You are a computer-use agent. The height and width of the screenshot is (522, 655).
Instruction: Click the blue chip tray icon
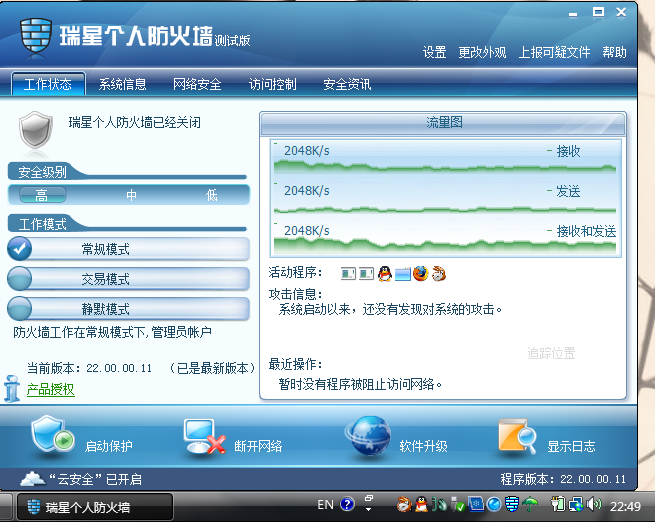pos(475,504)
